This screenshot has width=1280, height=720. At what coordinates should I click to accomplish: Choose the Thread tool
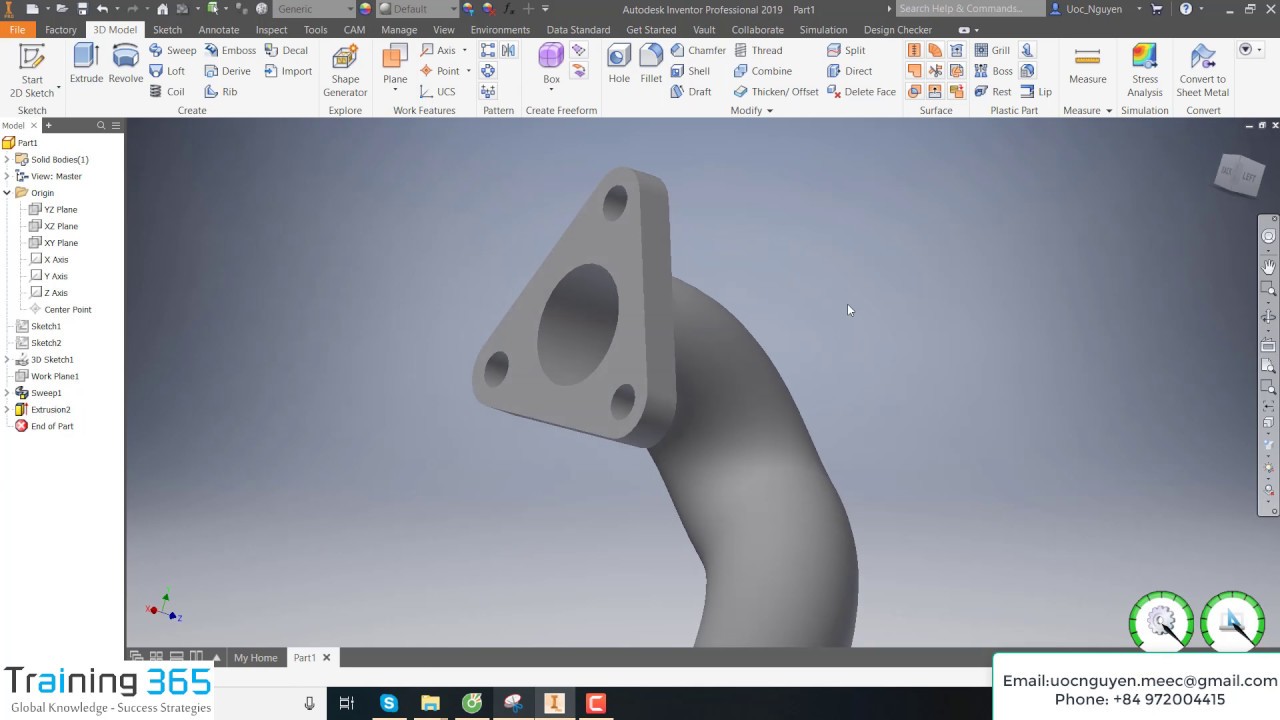[758, 50]
